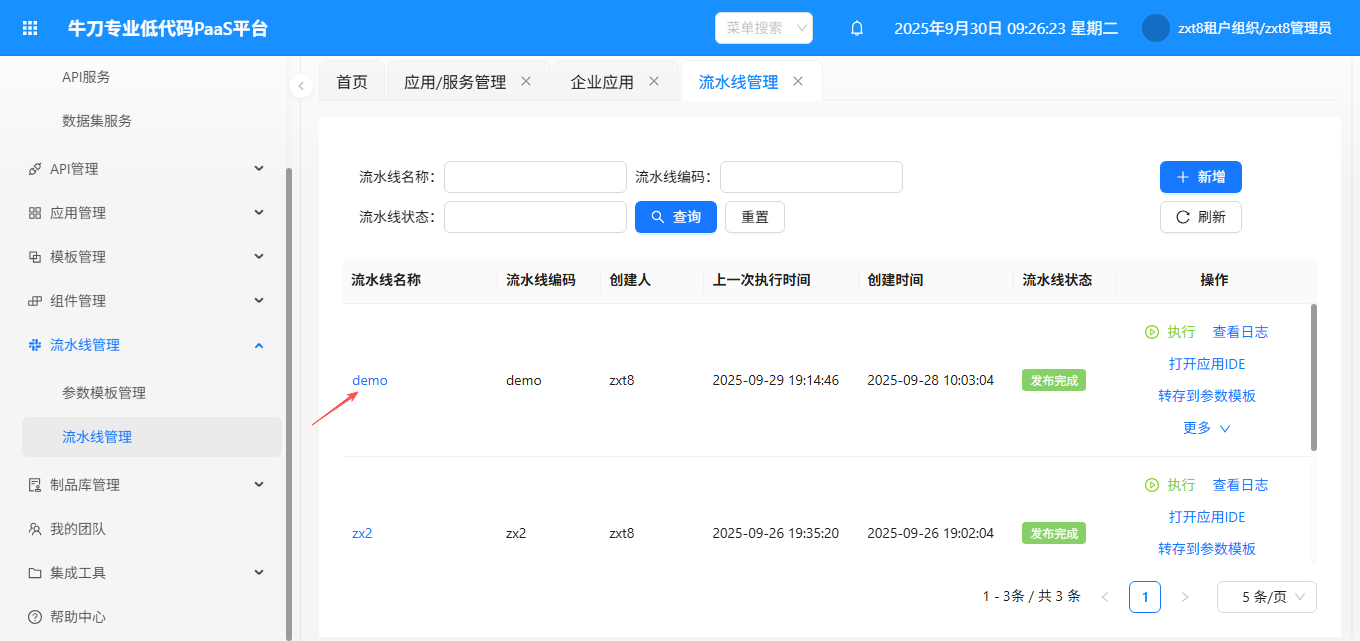Select 参数模板管理 in the sidebar

click(x=104, y=393)
